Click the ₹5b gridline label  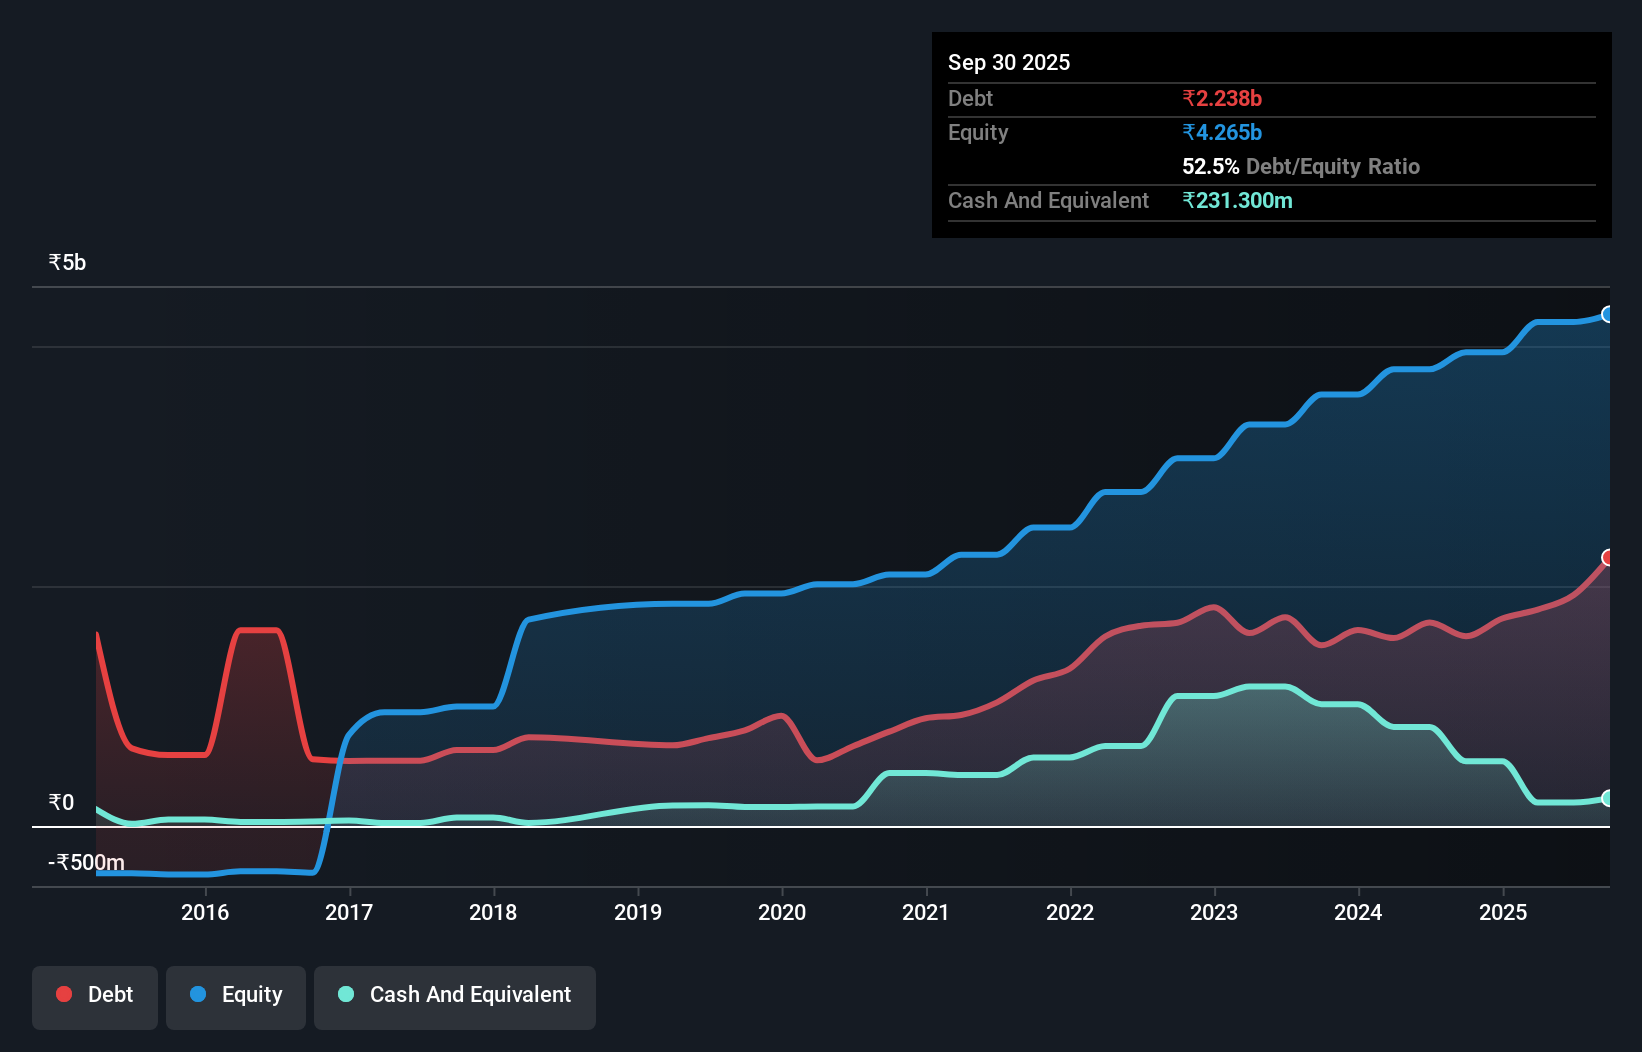[x=66, y=261]
